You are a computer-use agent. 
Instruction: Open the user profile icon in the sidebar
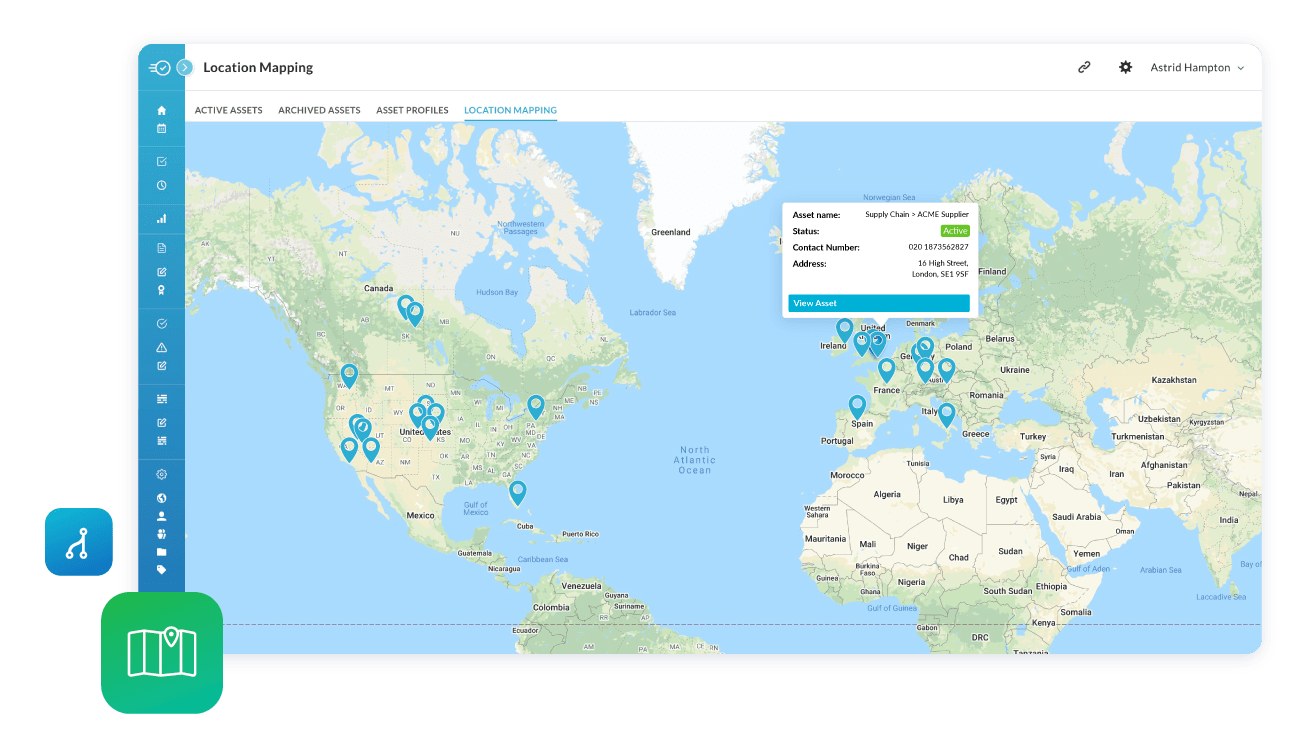click(162, 515)
